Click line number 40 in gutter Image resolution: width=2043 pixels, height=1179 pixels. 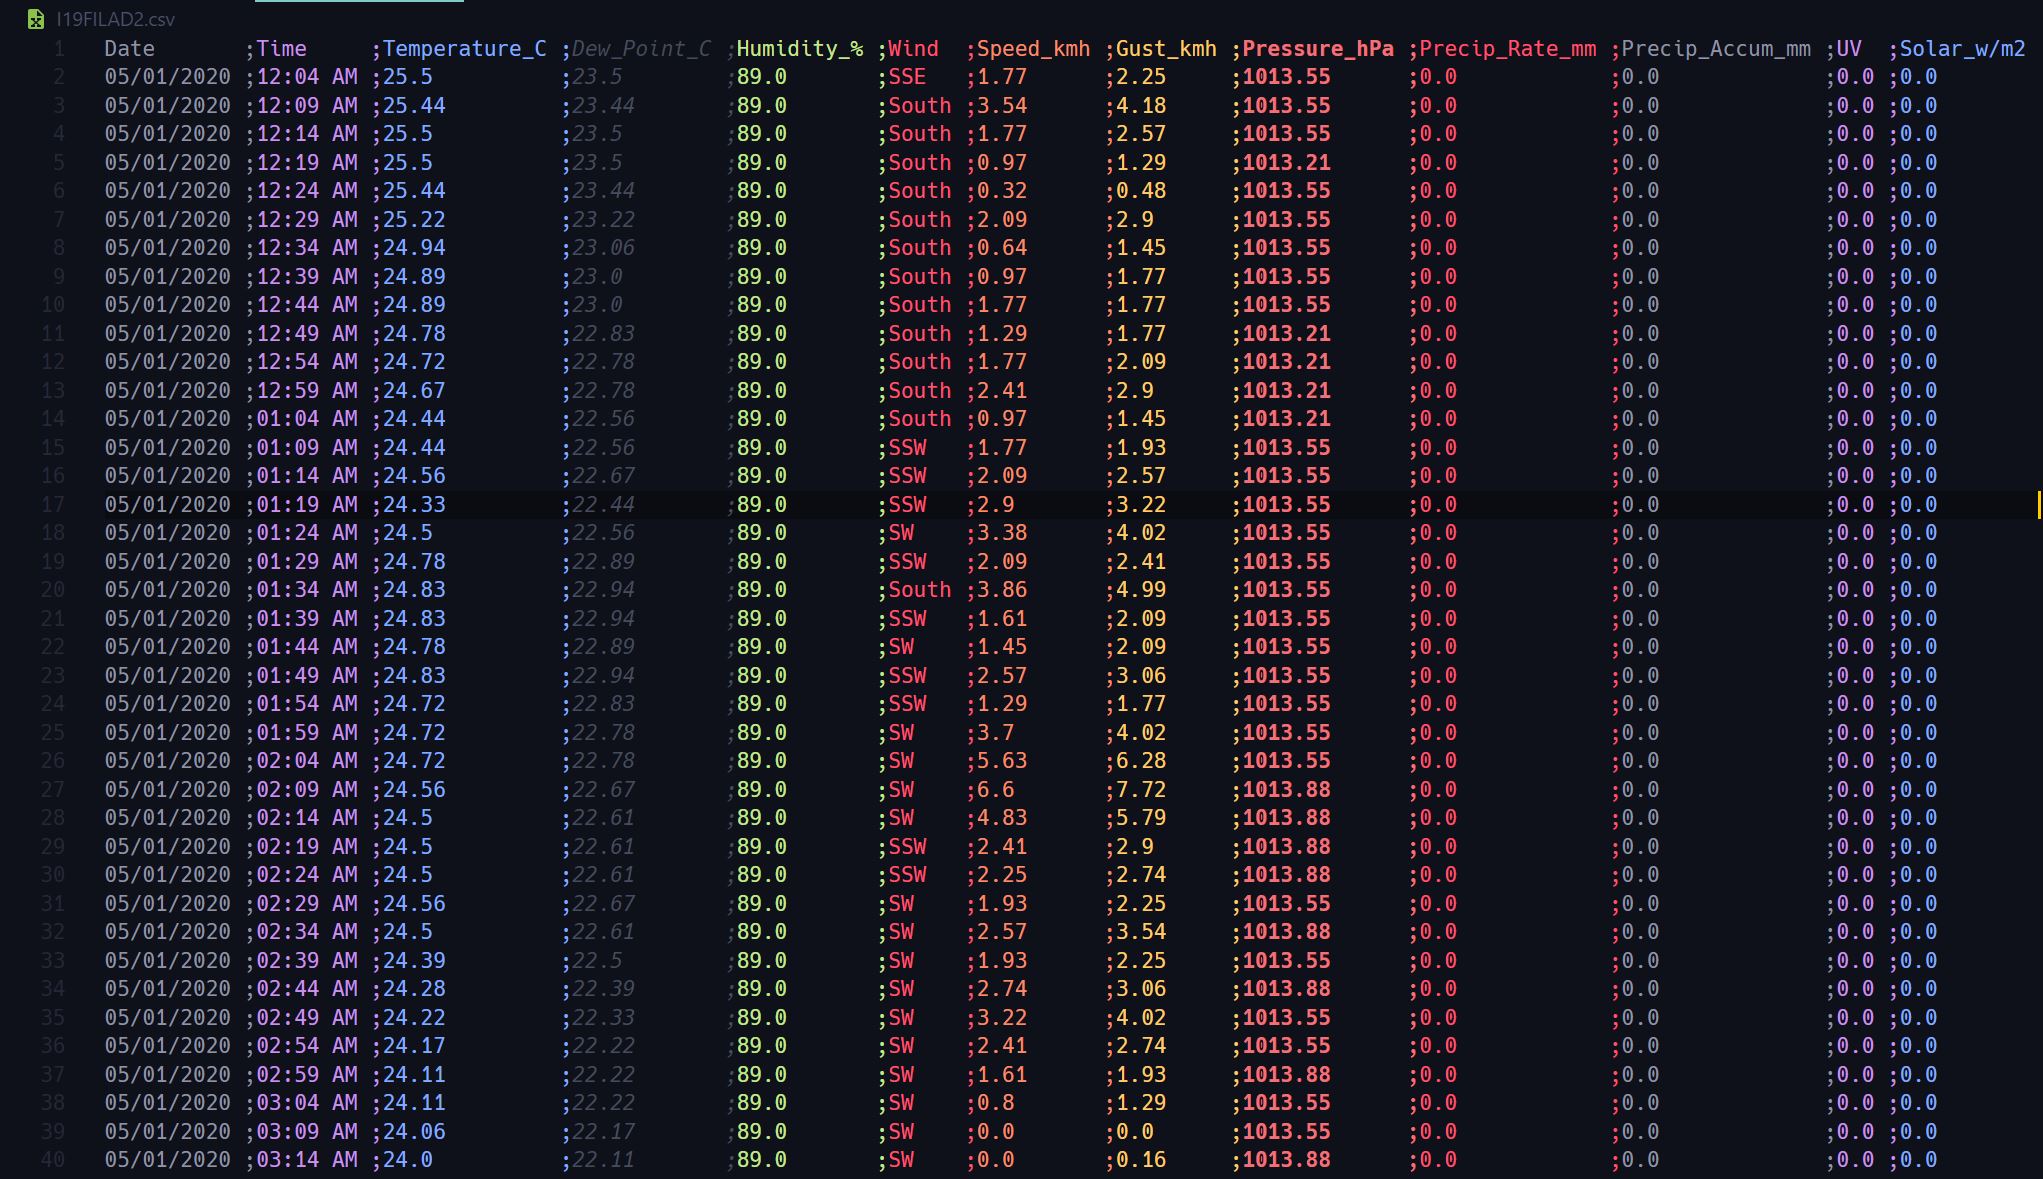click(x=53, y=1160)
